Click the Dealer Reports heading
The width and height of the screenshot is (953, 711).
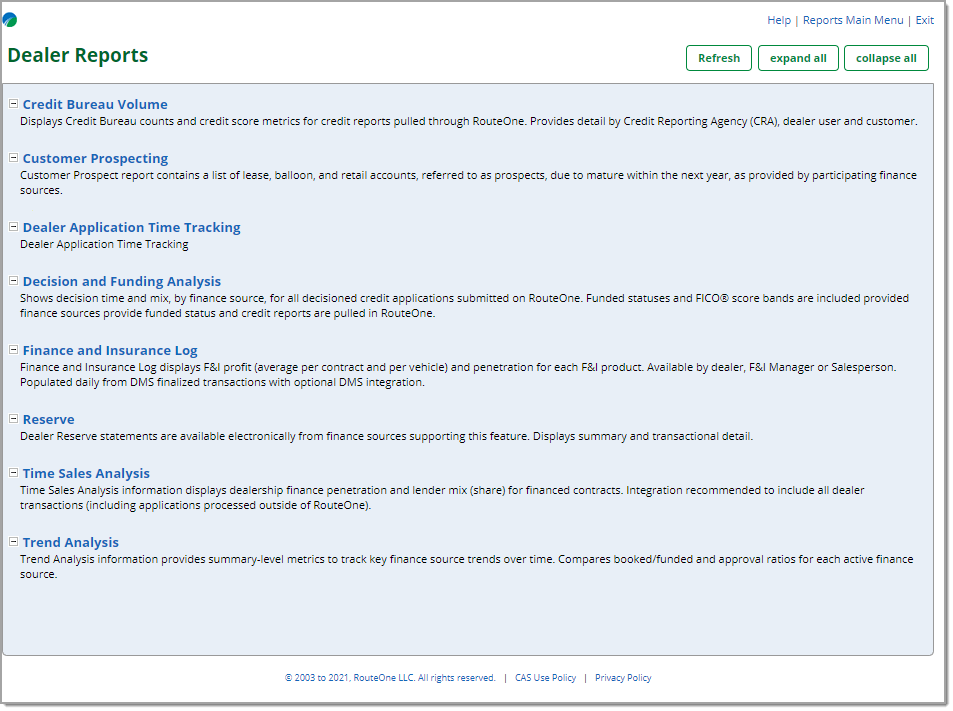click(x=78, y=55)
